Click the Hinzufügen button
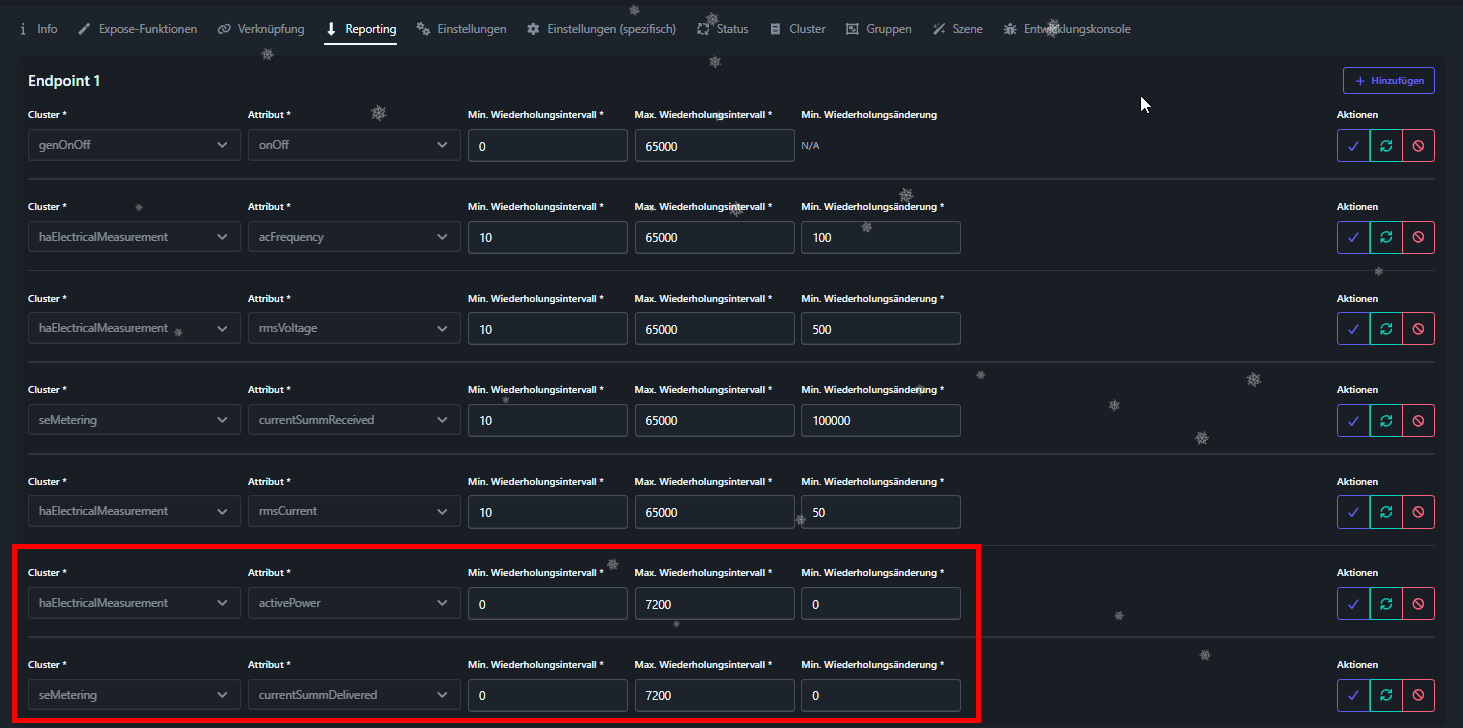 point(1388,81)
